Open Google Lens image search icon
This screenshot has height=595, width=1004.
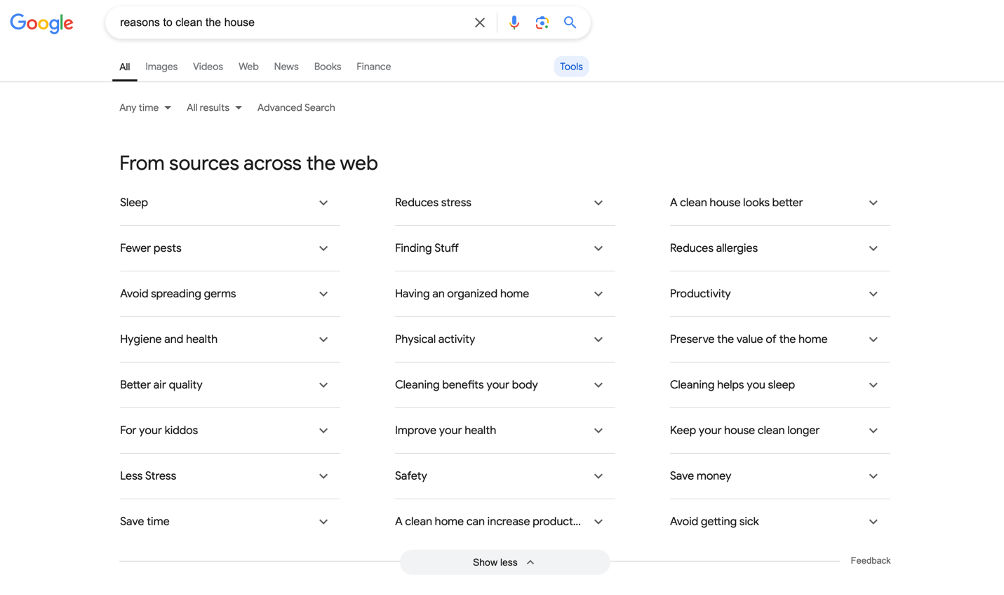pyautogui.click(x=542, y=22)
